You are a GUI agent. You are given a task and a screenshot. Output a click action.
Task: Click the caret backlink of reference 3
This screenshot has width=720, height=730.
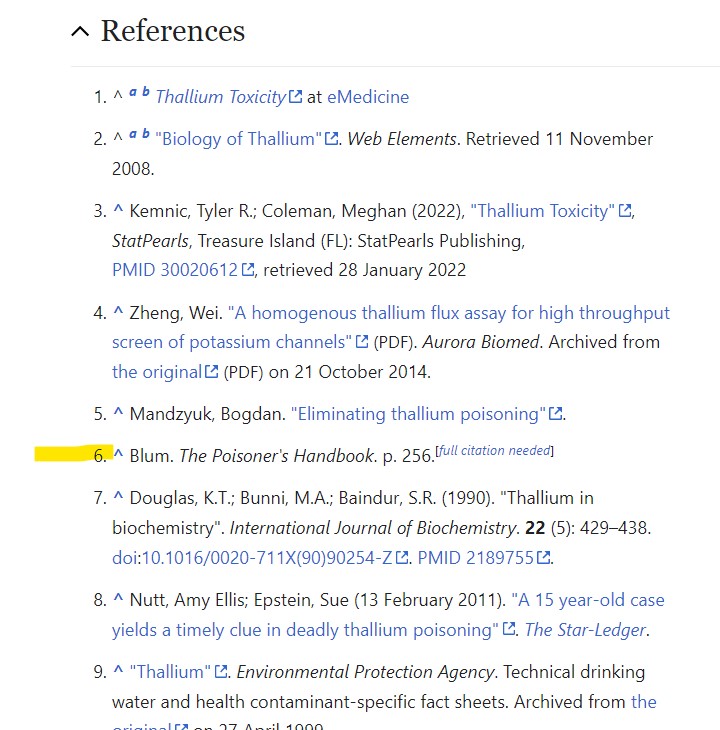pyautogui.click(x=117, y=211)
